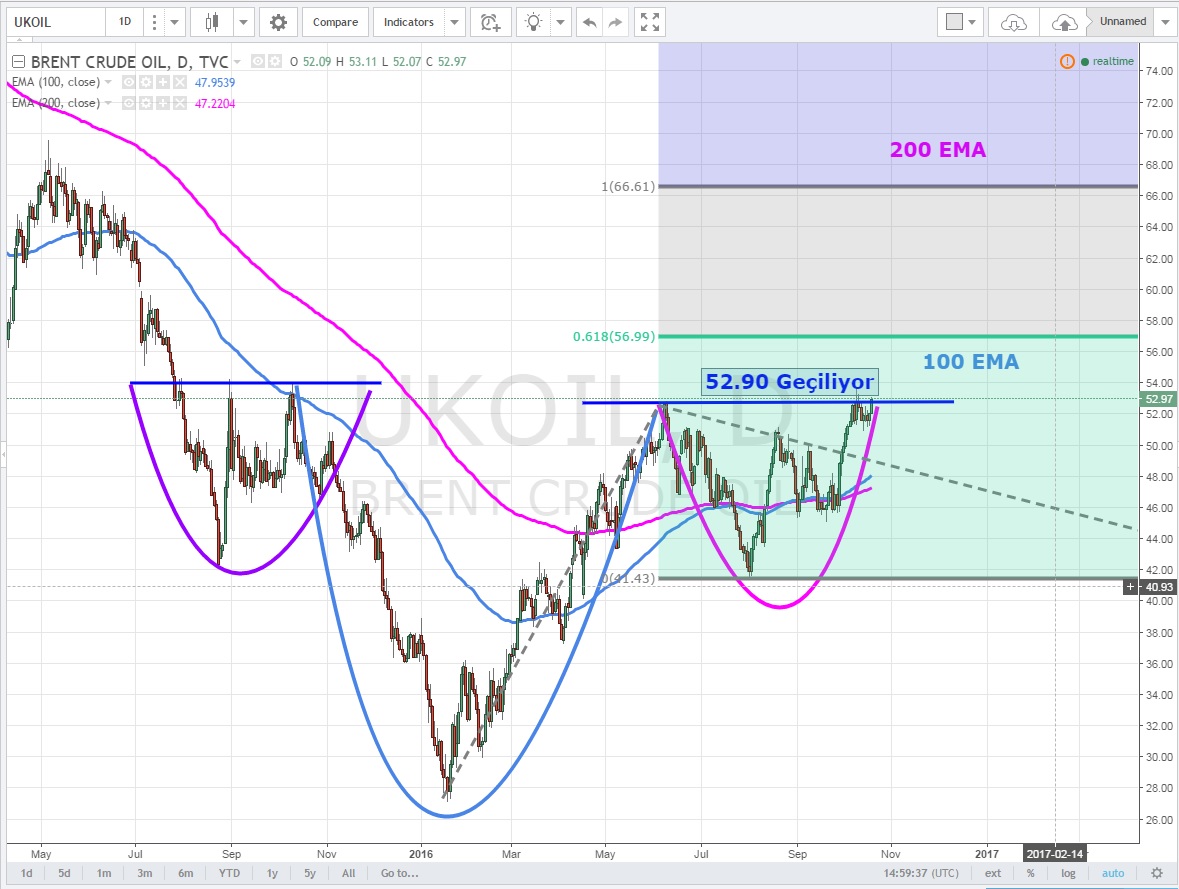Click the candlestick chart style icon
Viewport: 1179px width, 889px height.
click(x=211, y=22)
